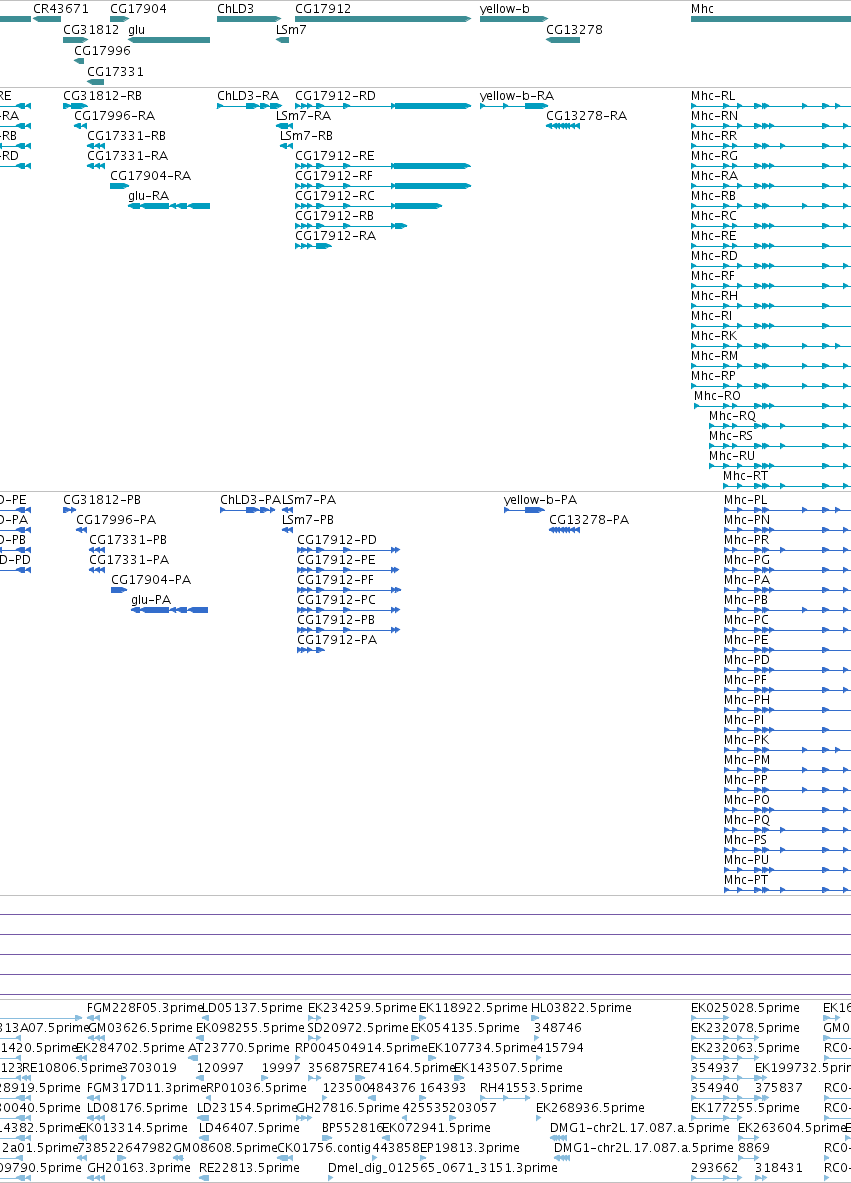This screenshot has width=851, height=1183.
Task: Select the CG31812 gene label
Action: (x=91, y=30)
